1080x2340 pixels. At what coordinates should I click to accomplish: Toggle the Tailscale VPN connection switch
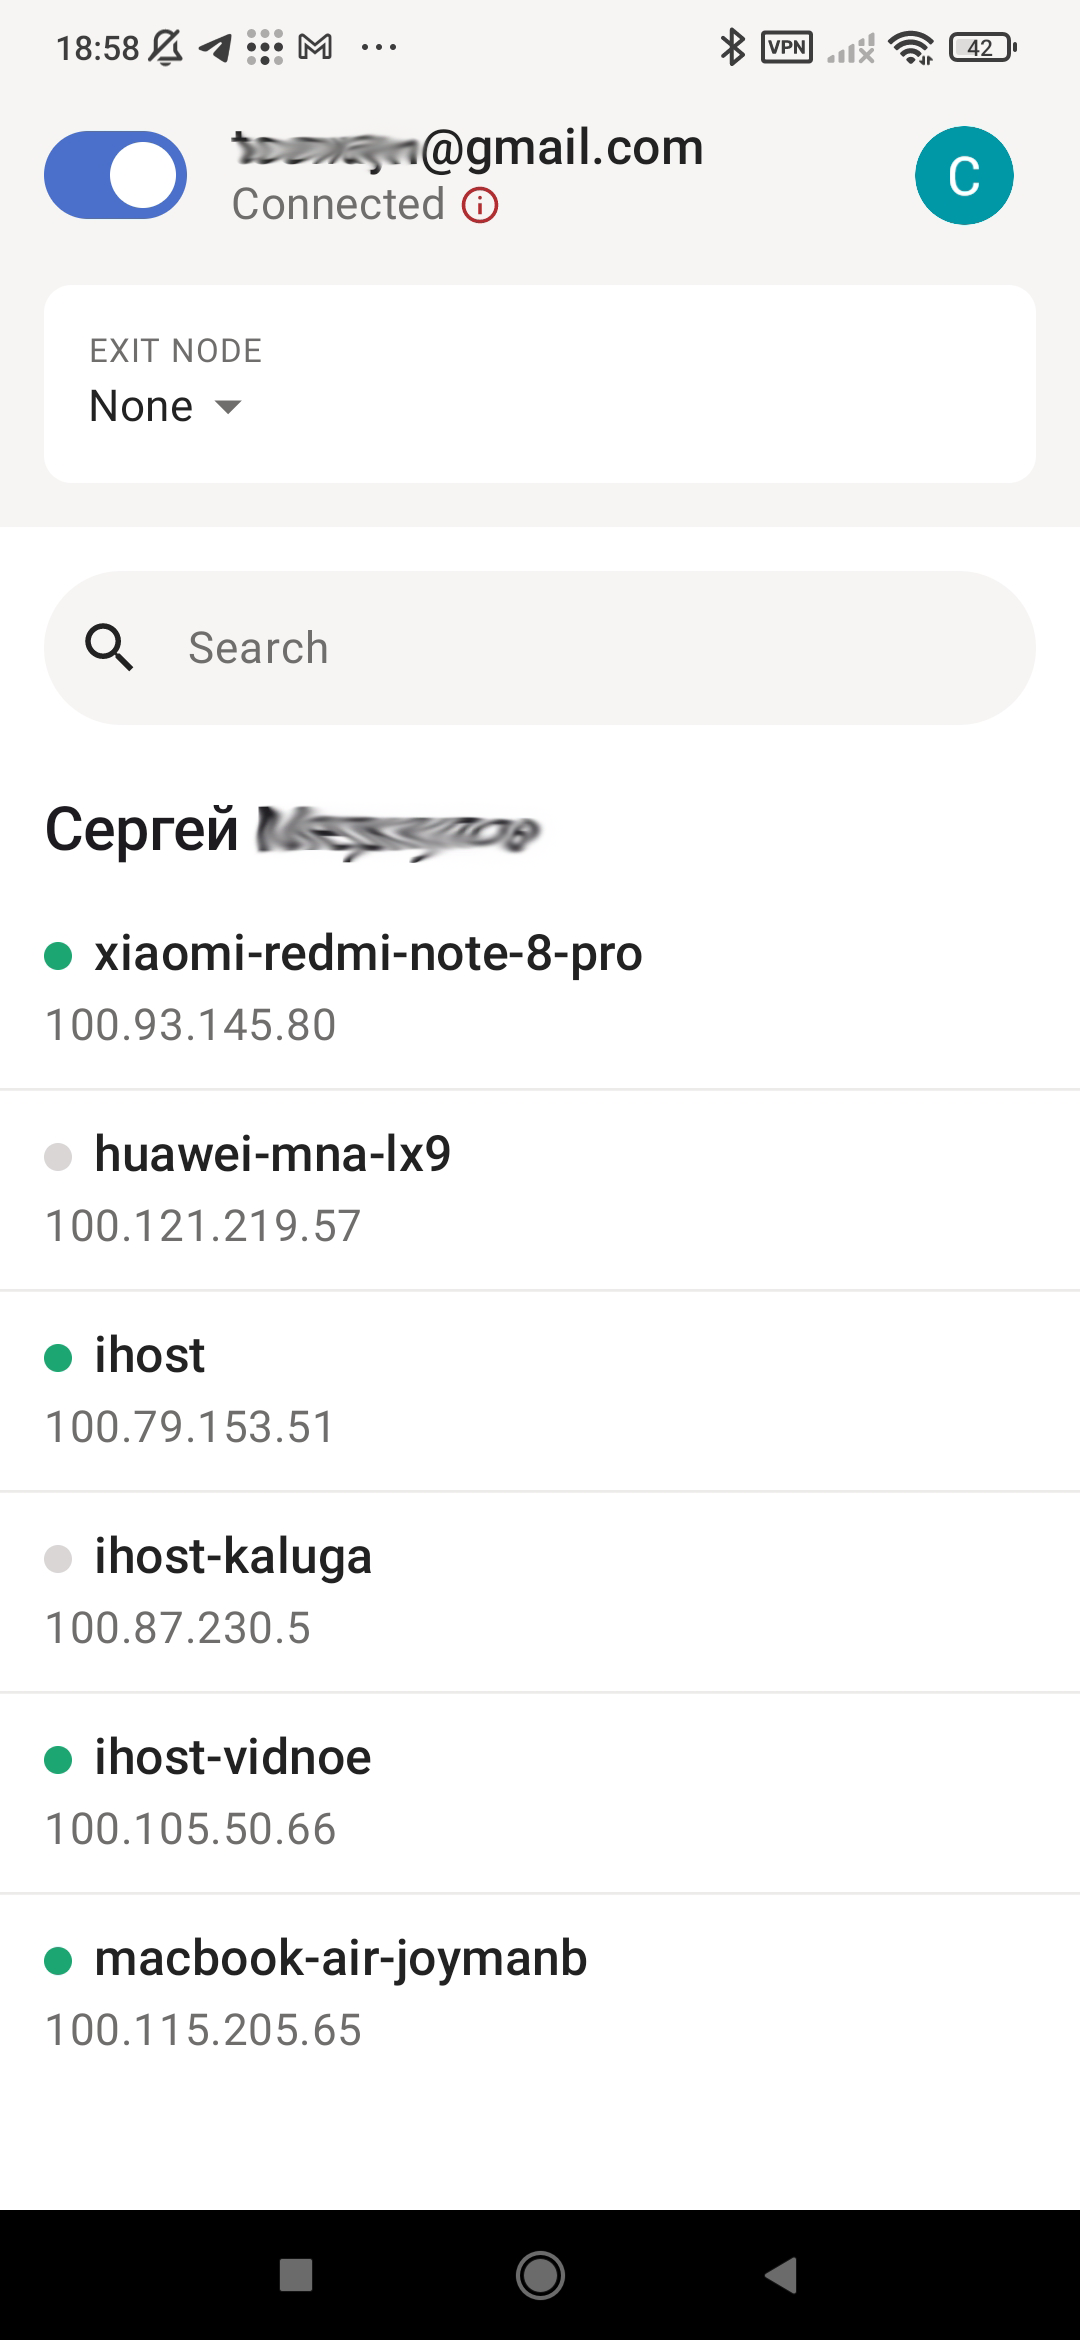[115, 175]
